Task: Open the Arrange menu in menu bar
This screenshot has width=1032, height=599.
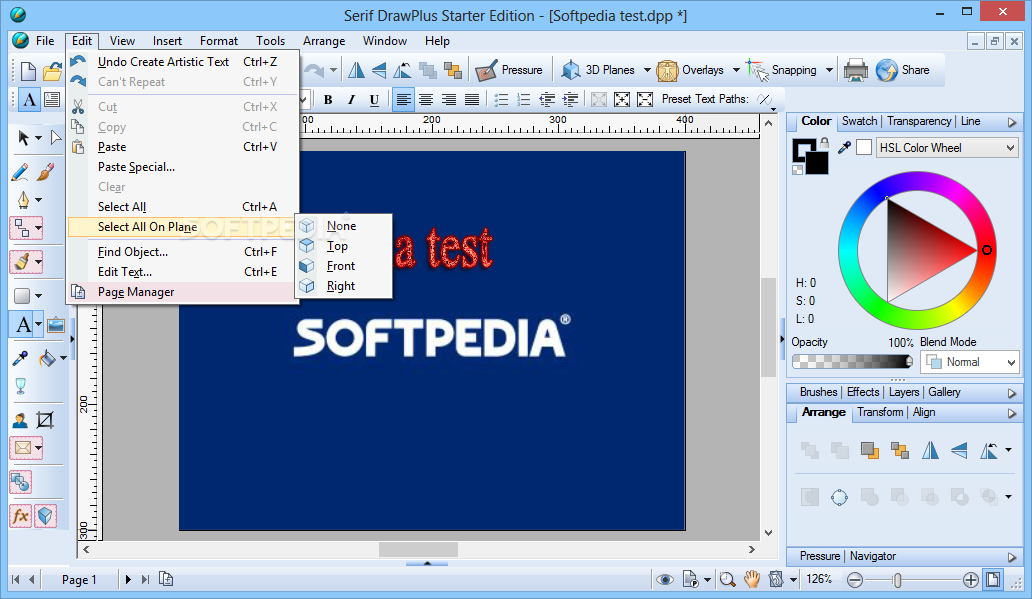Action: click(x=324, y=41)
